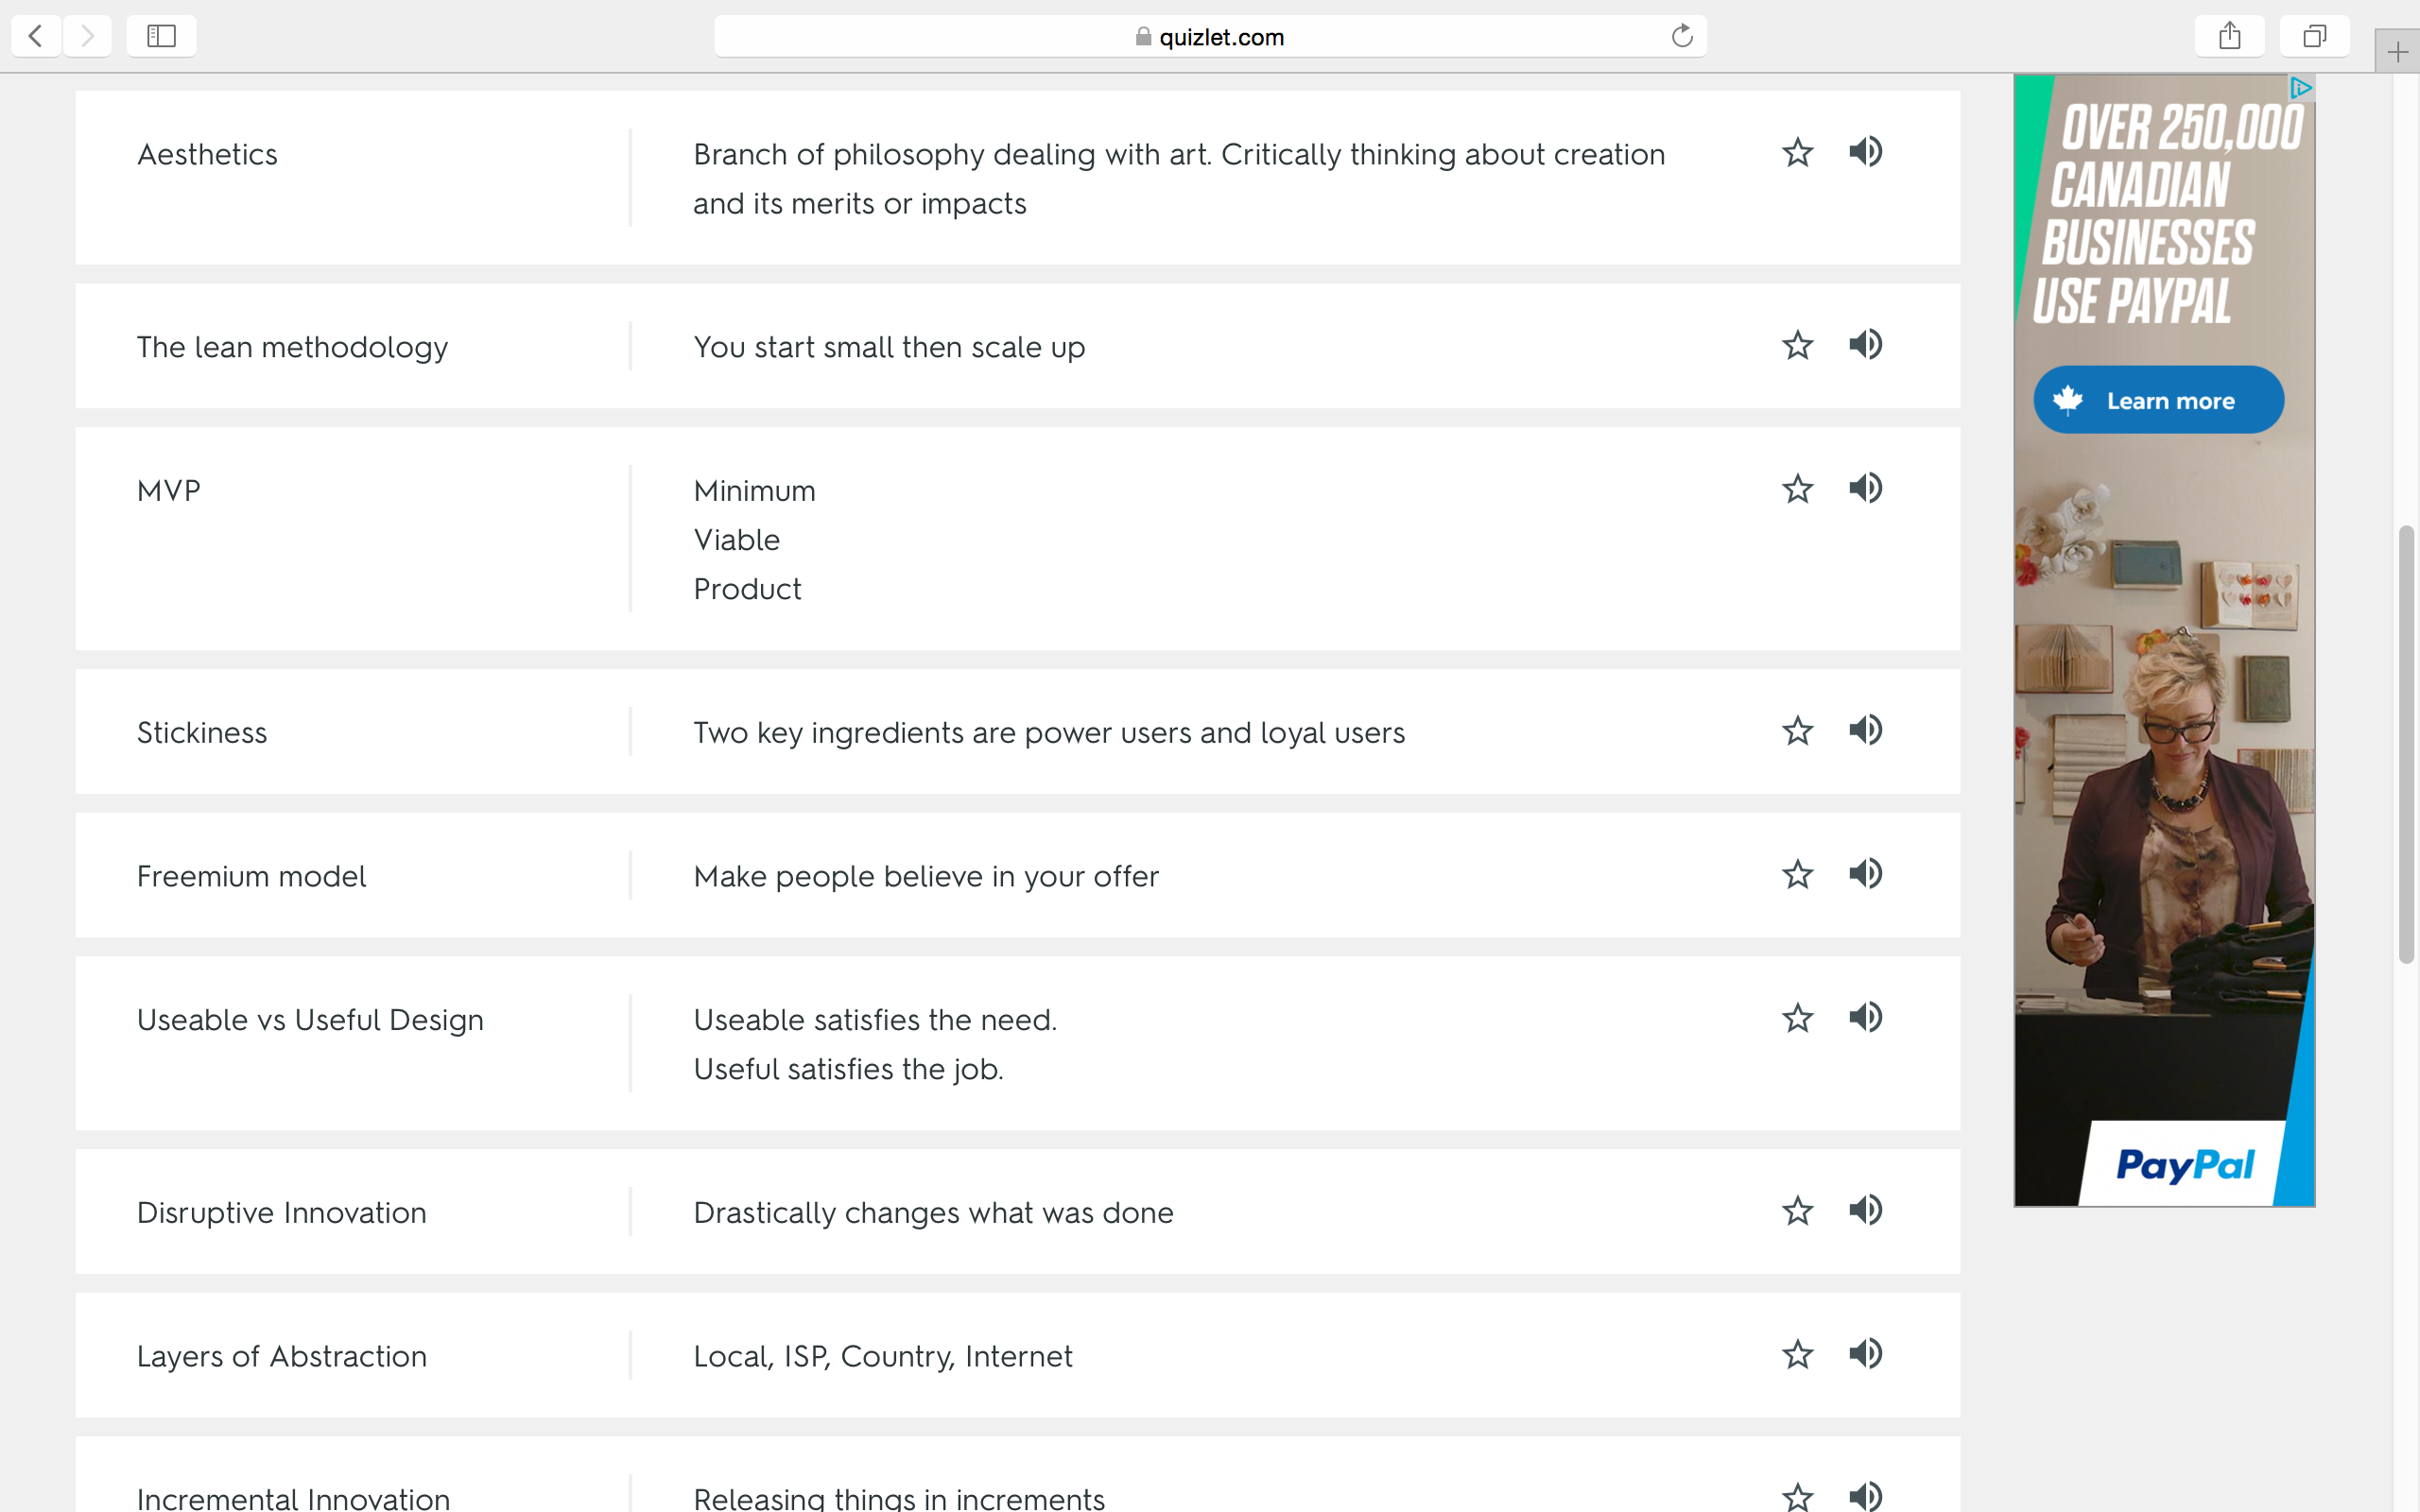
Task: Select the term text 'Stickiness'
Action: (202, 732)
